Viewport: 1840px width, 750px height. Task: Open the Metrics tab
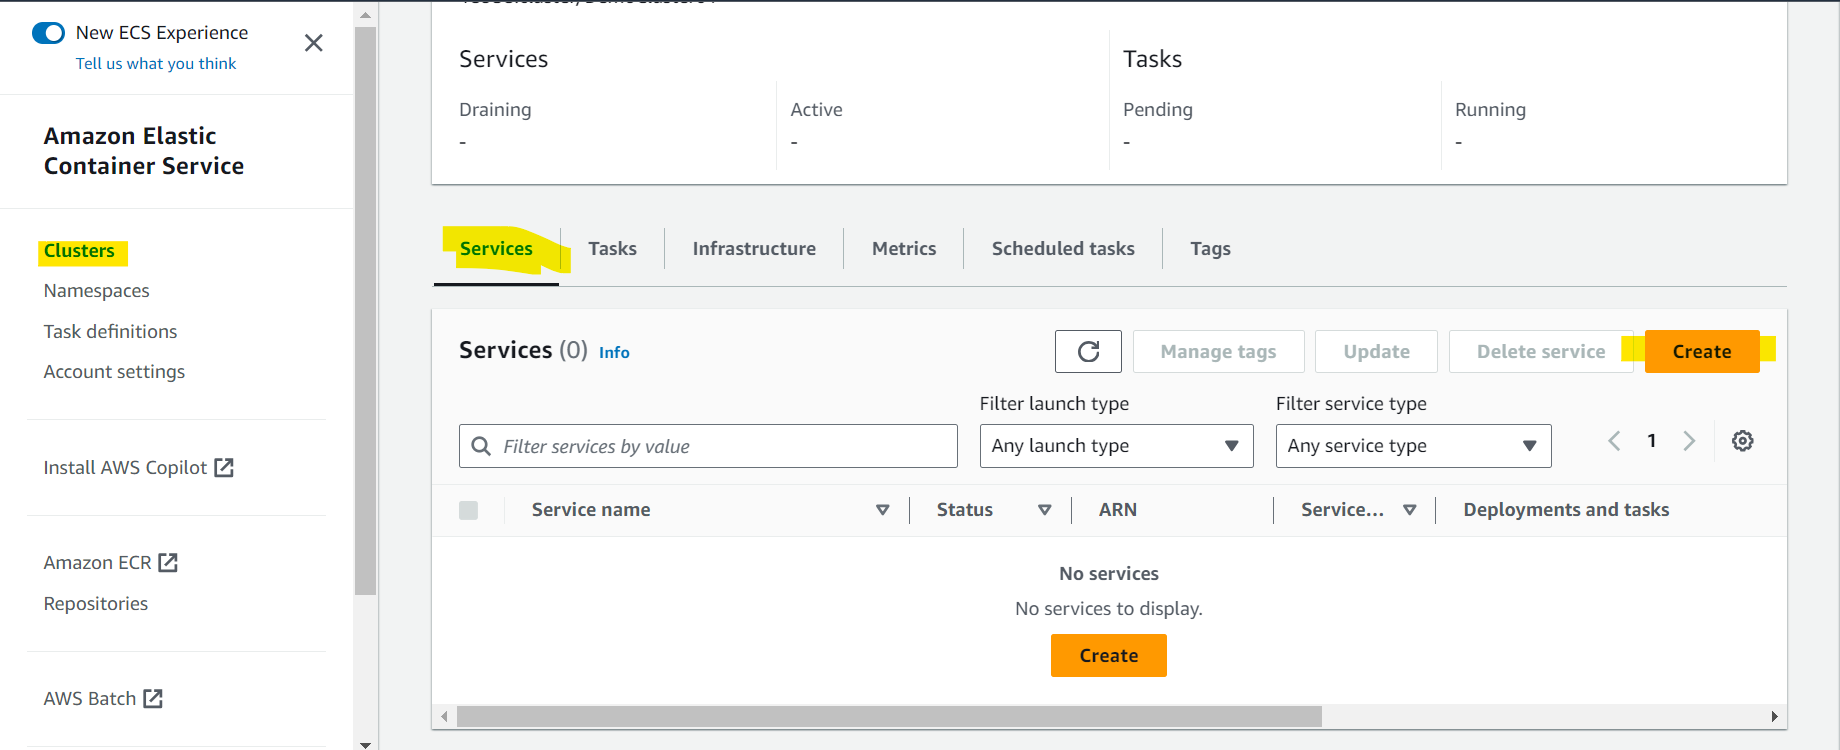904,249
